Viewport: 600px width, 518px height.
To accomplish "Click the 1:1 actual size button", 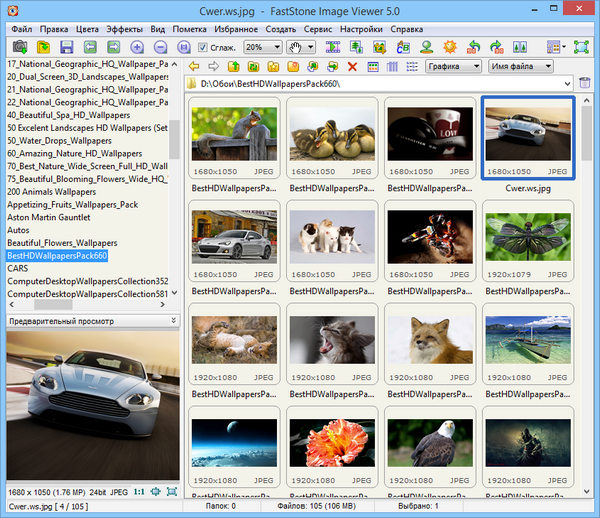I will 139,491.
